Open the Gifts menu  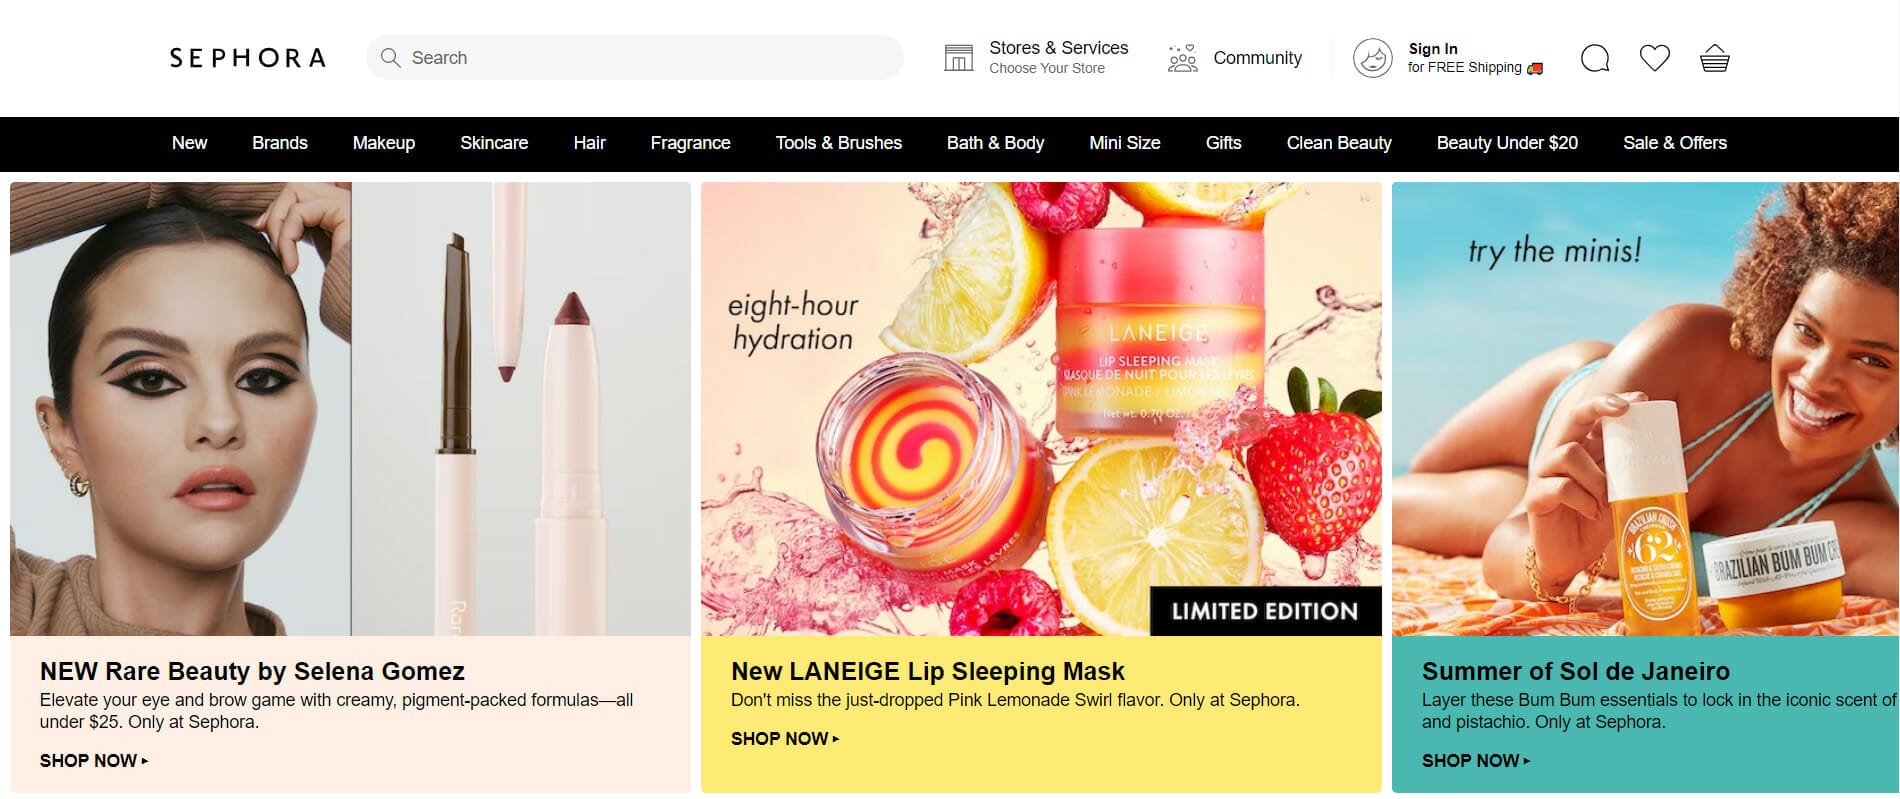1223,143
